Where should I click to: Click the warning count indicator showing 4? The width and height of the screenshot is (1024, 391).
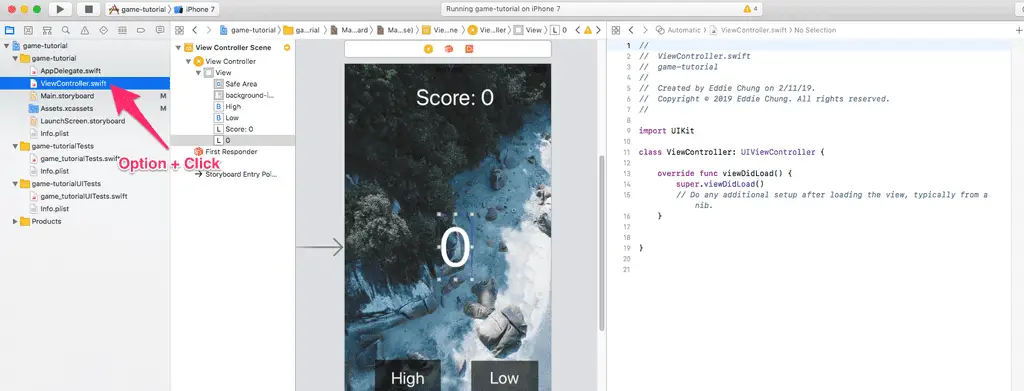coord(750,10)
